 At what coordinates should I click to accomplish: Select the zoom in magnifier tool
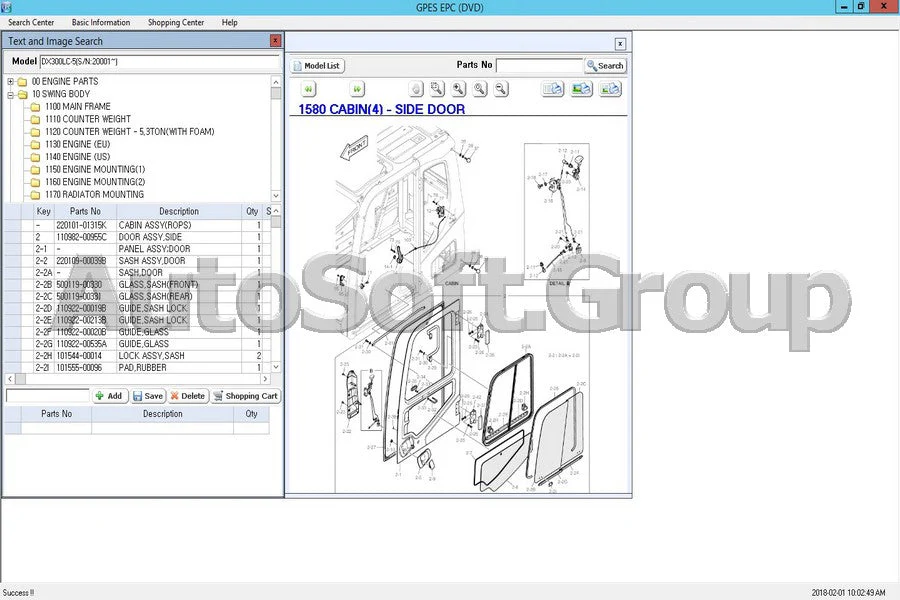point(458,89)
